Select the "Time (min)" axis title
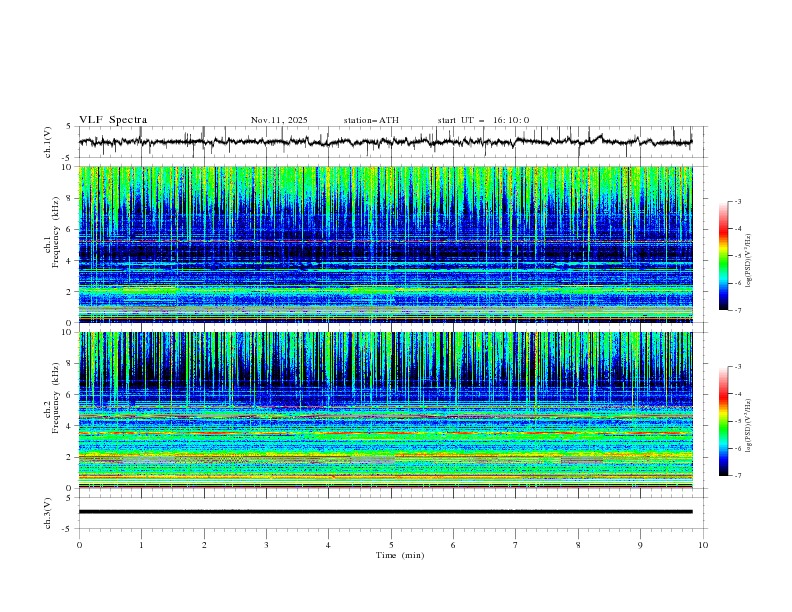The height and width of the screenshot is (612, 792). pos(400,555)
